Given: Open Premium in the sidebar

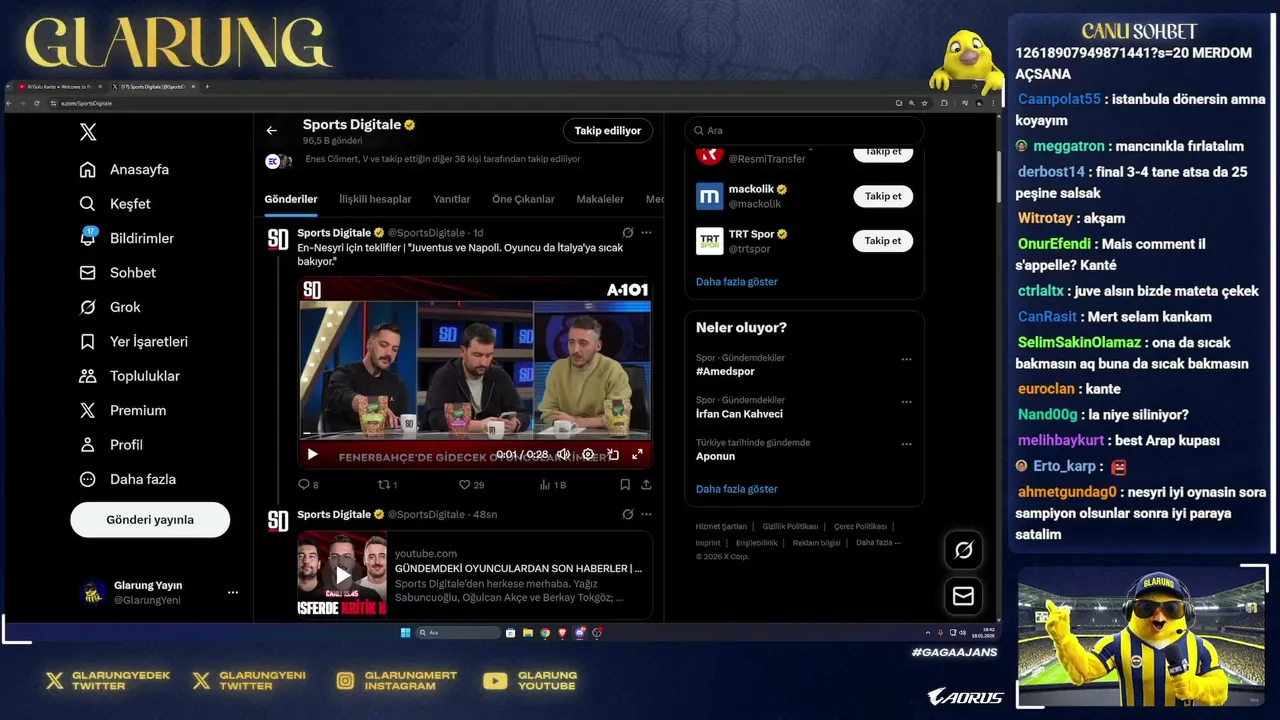Looking at the screenshot, I should [x=123, y=410].
